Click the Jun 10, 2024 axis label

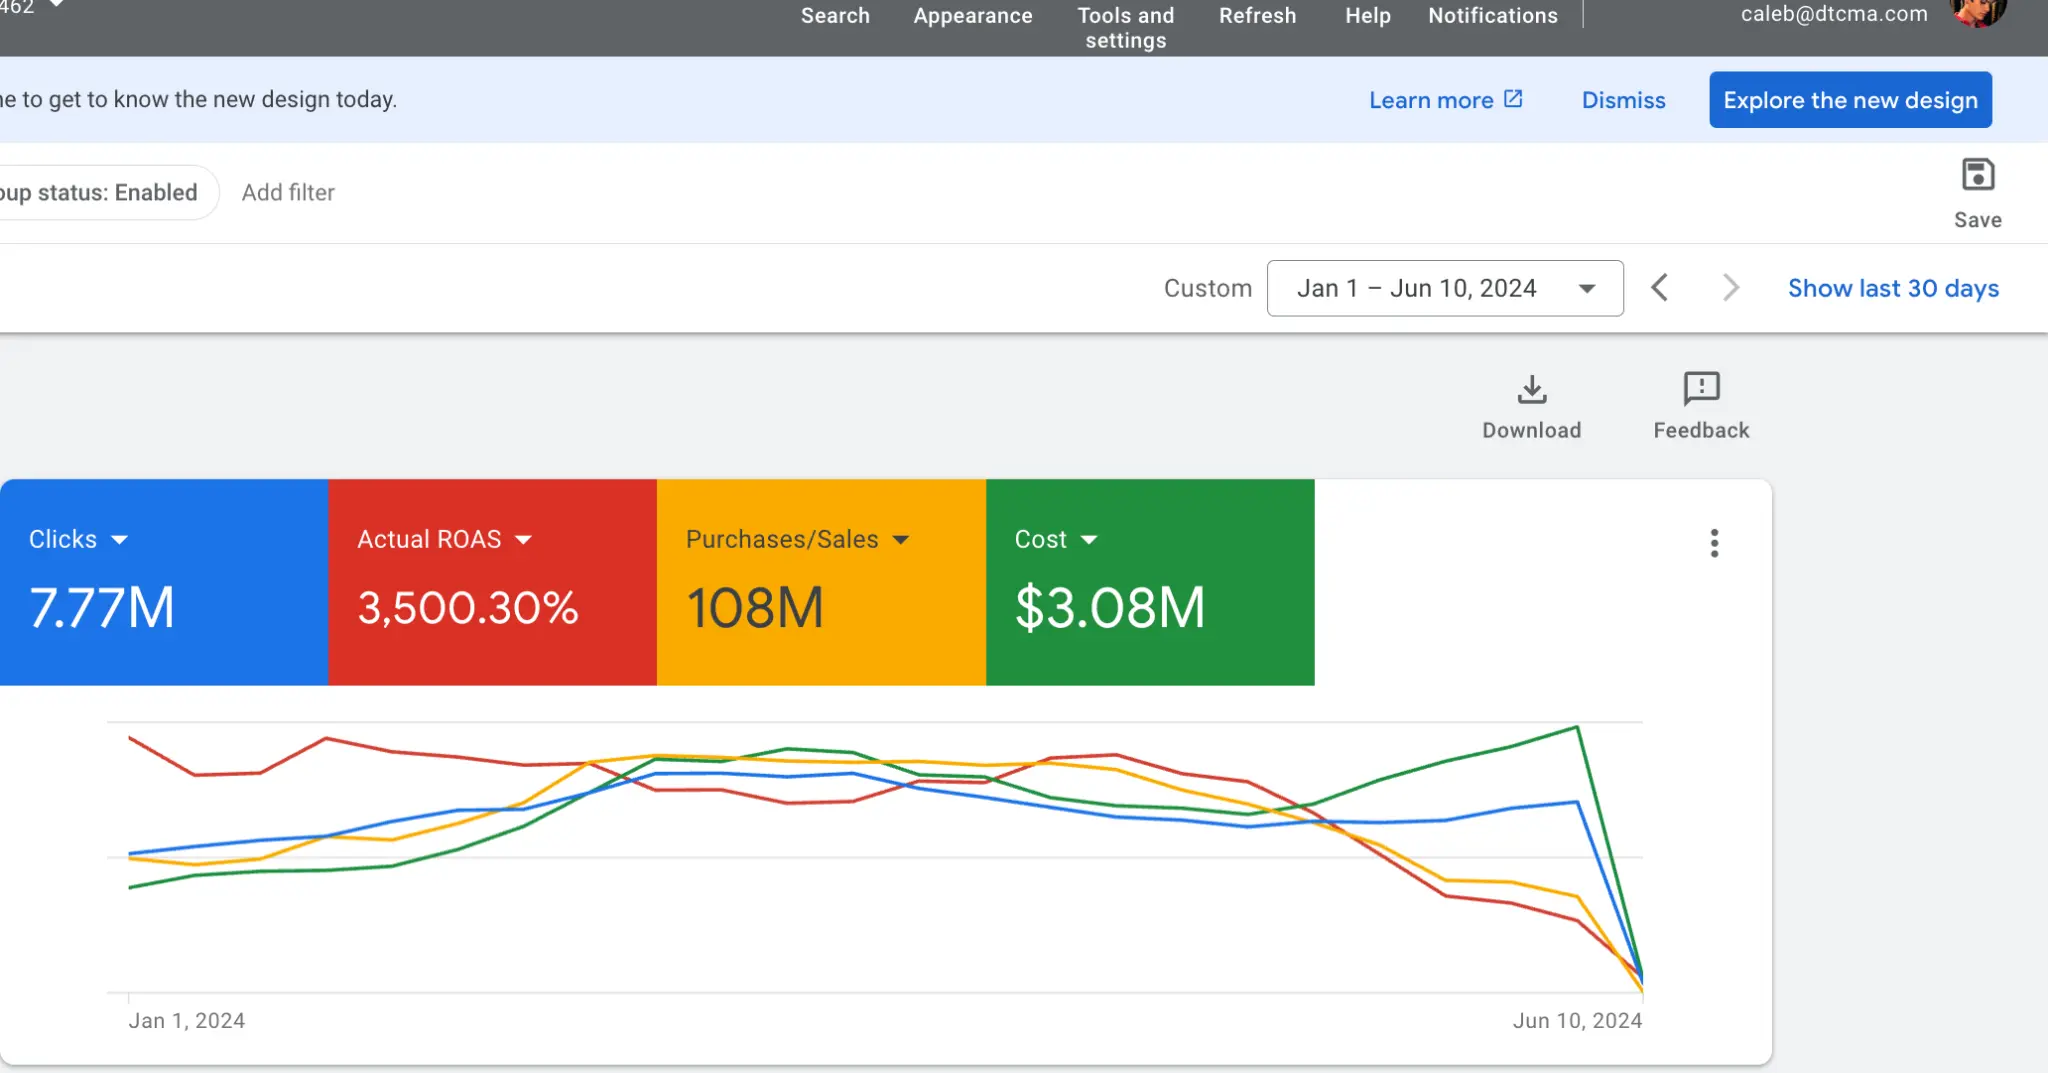coord(1576,1020)
